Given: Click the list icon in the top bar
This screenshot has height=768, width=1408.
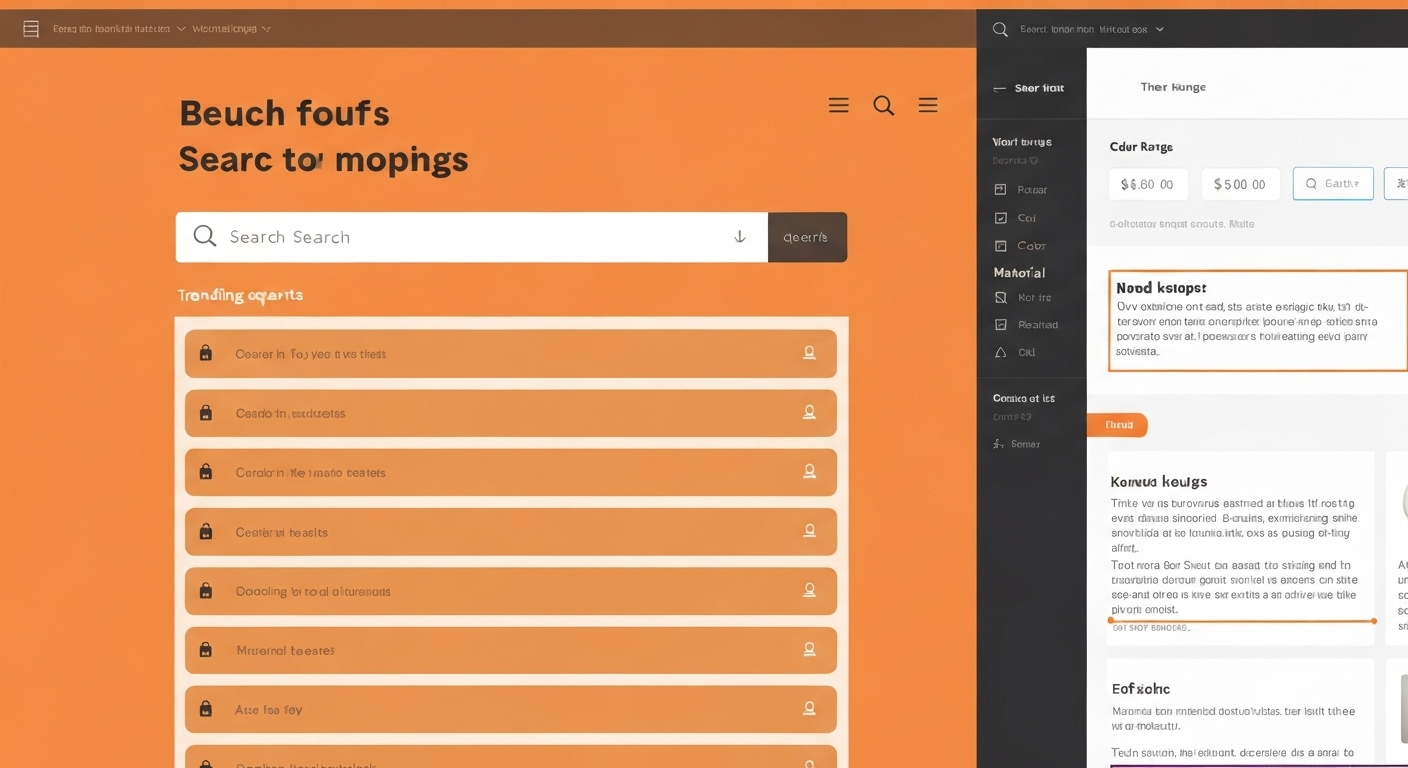Looking at the screenshot, I should point(31,29).
